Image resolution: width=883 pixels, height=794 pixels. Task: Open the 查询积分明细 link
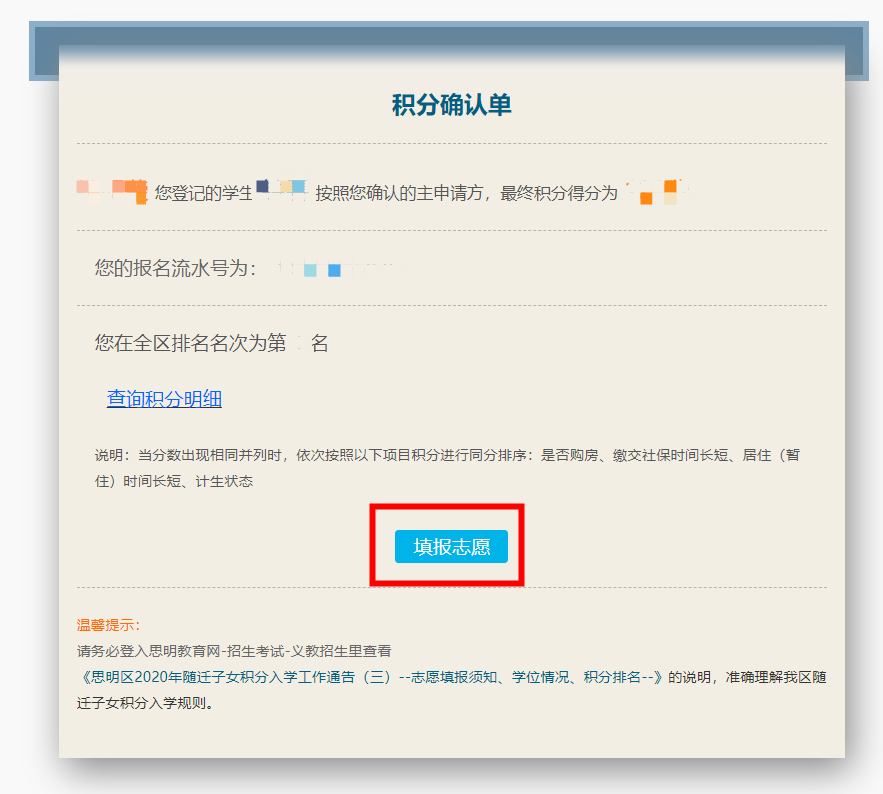coord(164,399)
